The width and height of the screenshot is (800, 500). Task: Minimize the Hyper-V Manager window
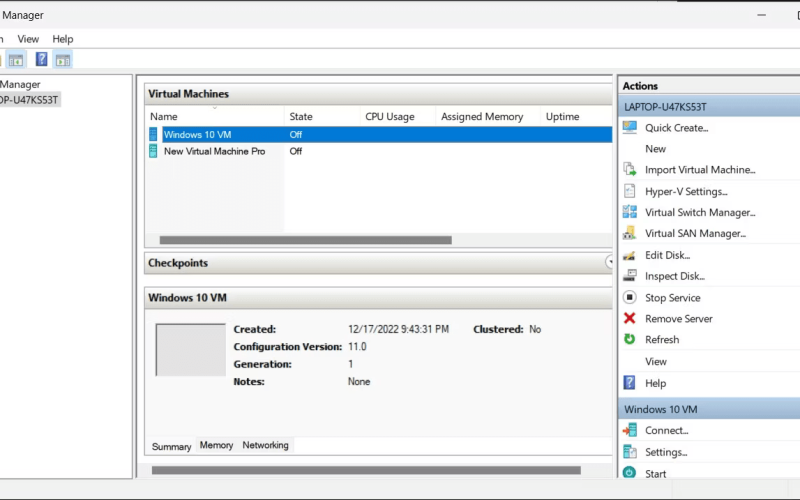pyautogui.click(x=761, y=15)
